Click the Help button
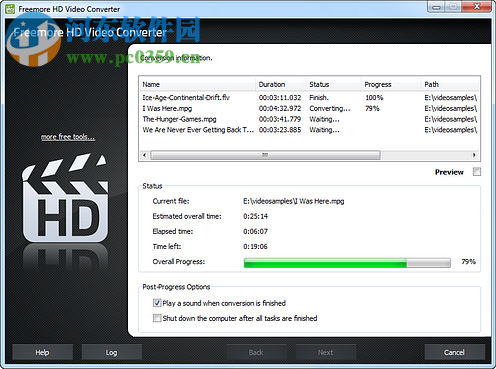 [42, 352]
